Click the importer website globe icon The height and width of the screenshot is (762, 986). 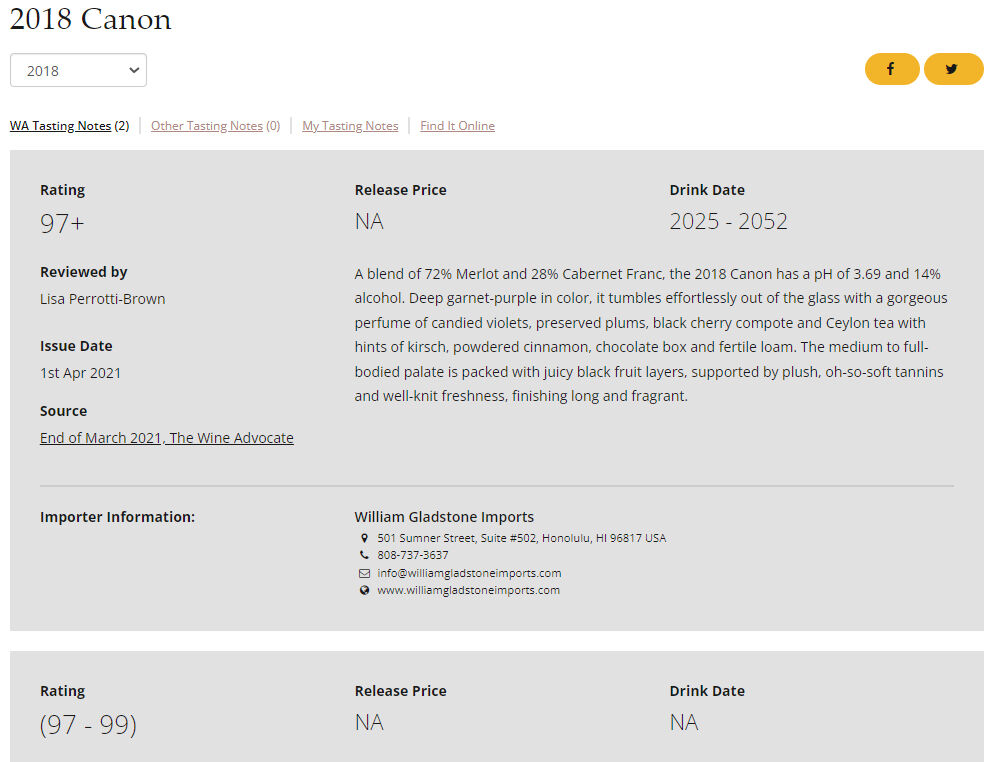click(x=364, y=590)
